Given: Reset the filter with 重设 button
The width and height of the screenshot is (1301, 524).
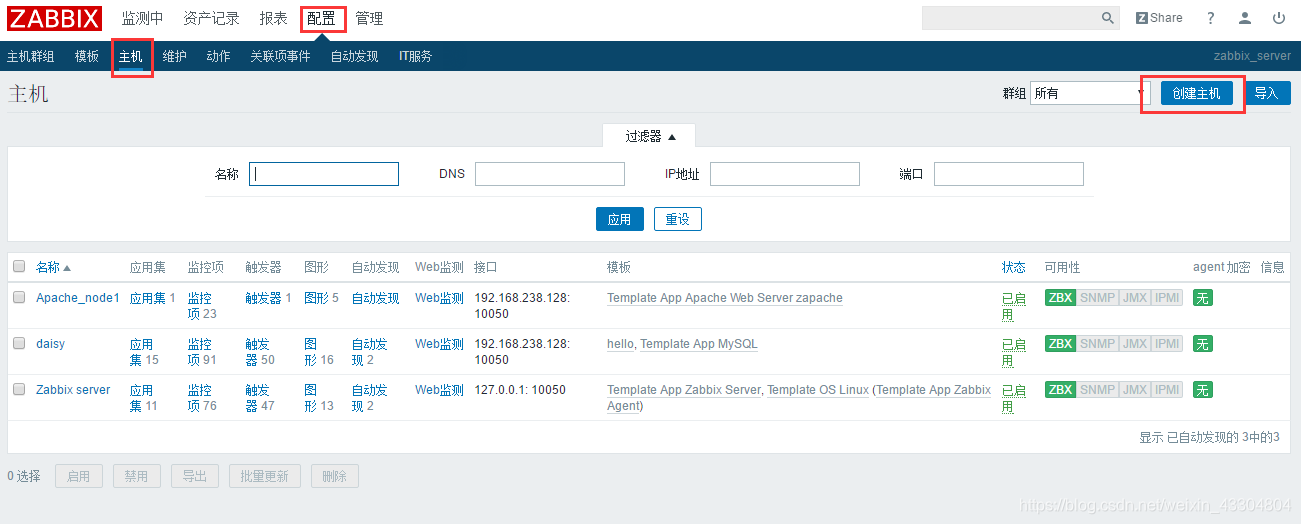Looking at the screenshot, I should click(x=678, y=219).
